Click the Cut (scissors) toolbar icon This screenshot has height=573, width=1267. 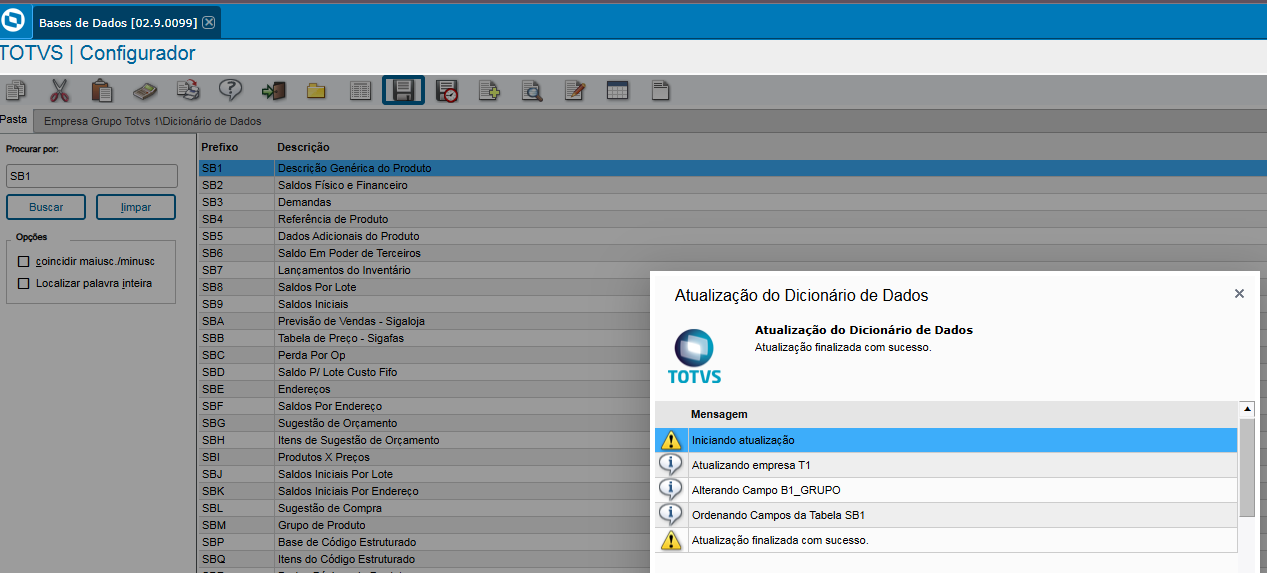coord(59,91)
